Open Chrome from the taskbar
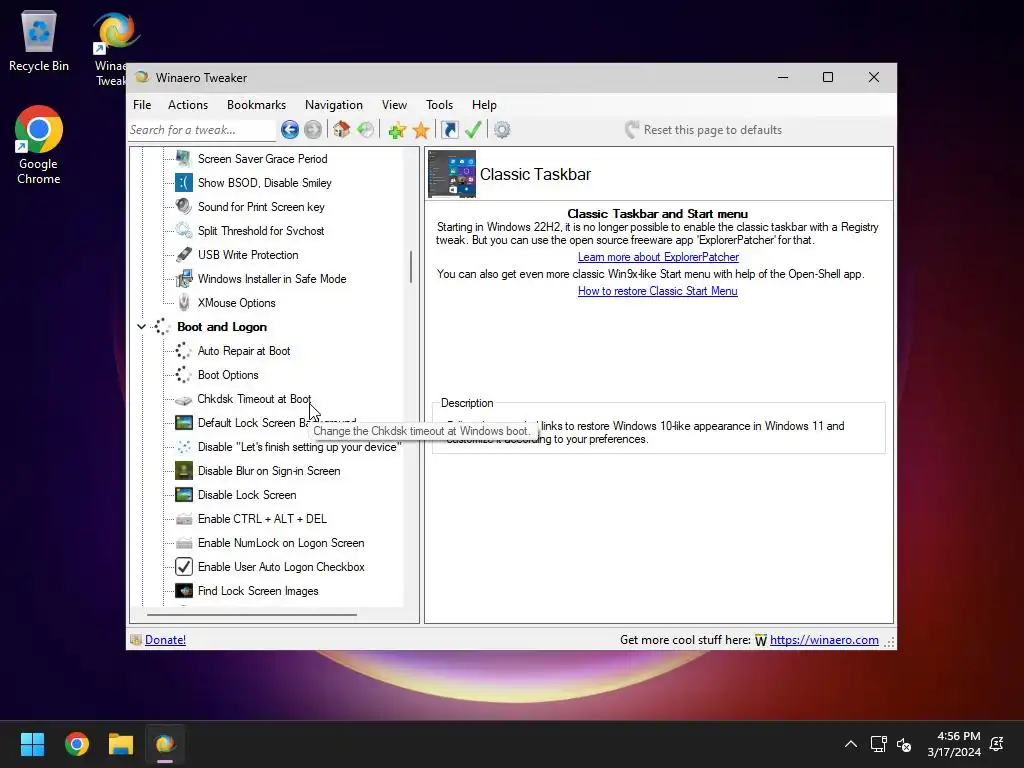The height and width of the screenshot is (768, 1024). [76, 744]
